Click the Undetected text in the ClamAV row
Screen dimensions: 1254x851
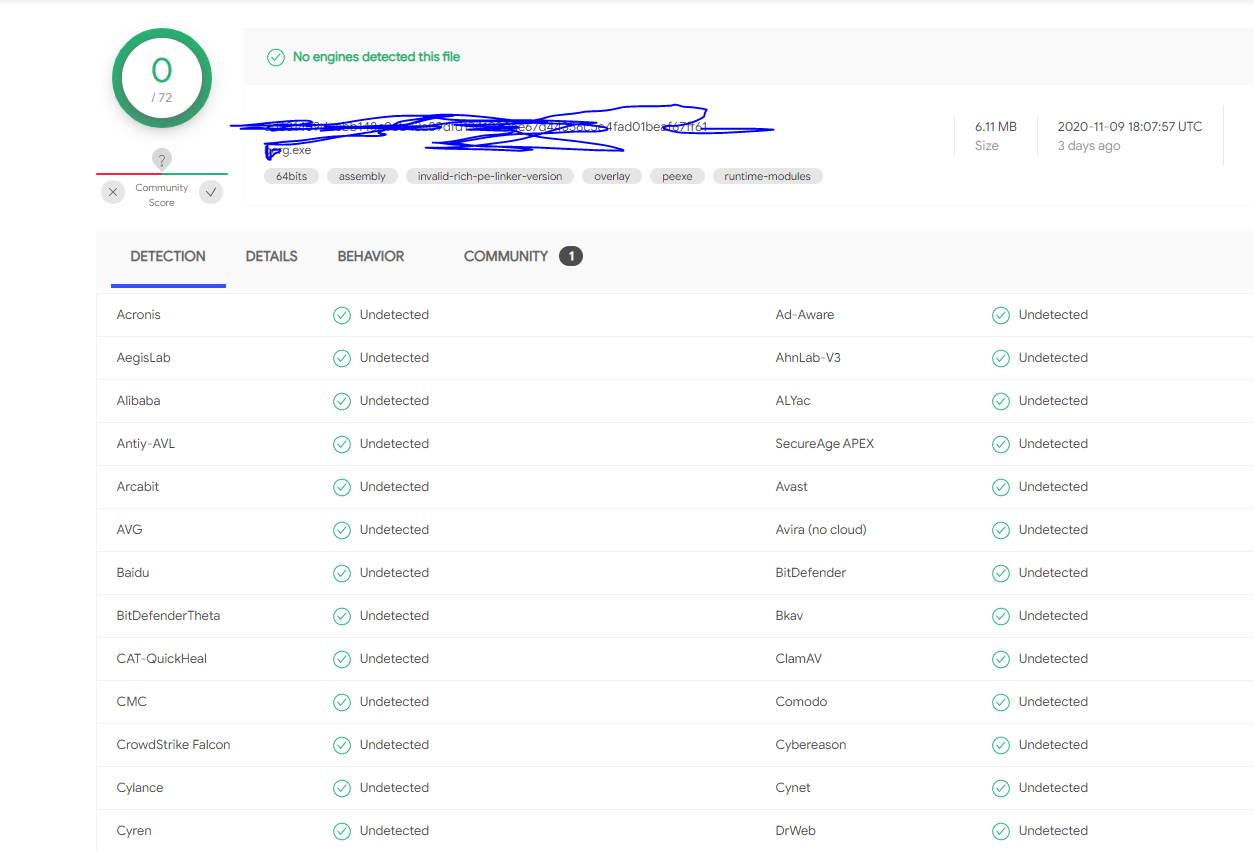click(1053, 659)
